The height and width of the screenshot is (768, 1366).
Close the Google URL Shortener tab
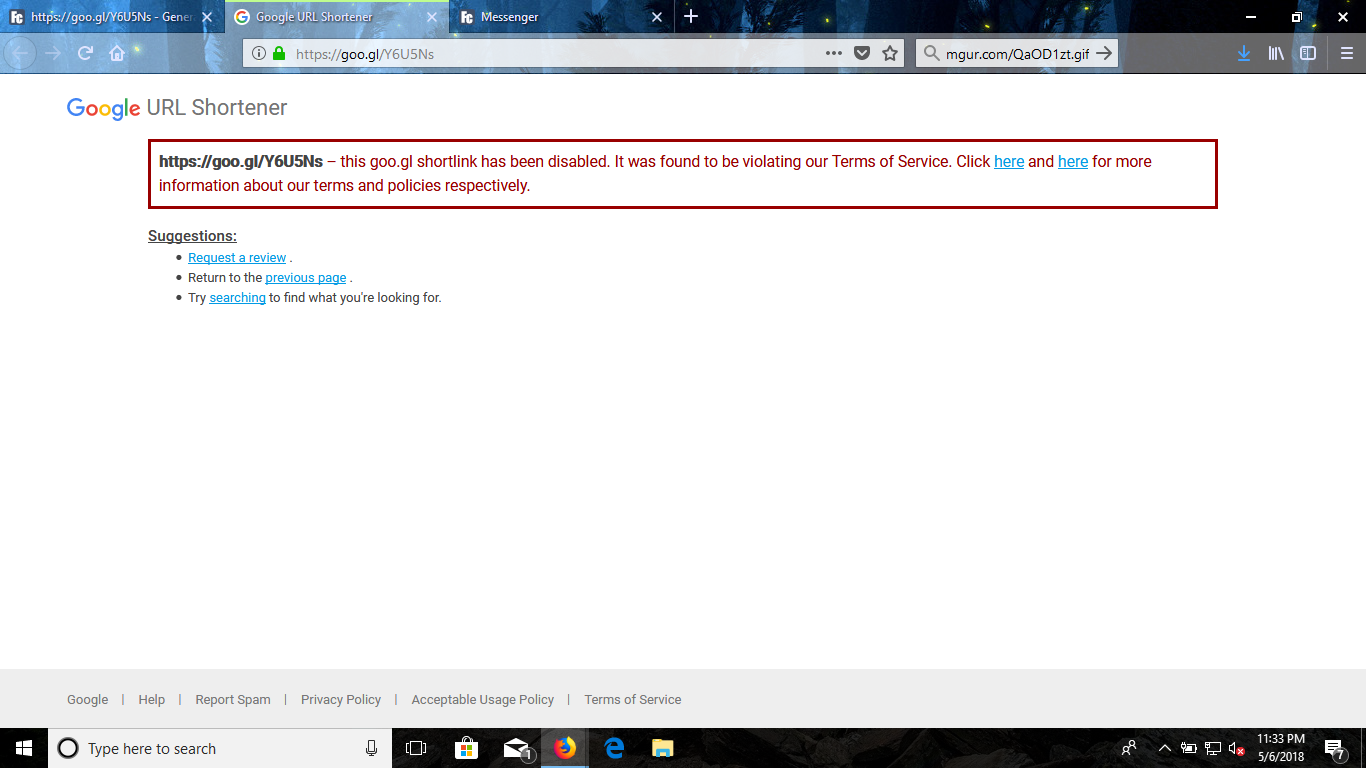(x=432, y=17)
